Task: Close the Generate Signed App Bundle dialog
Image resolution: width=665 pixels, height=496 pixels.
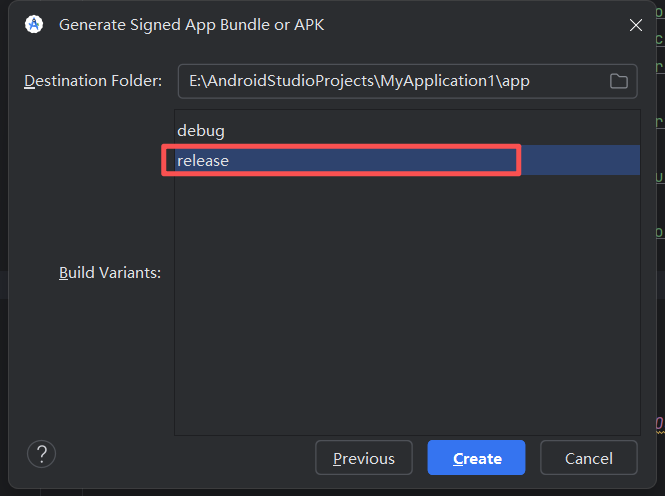Action: [636, 25]
